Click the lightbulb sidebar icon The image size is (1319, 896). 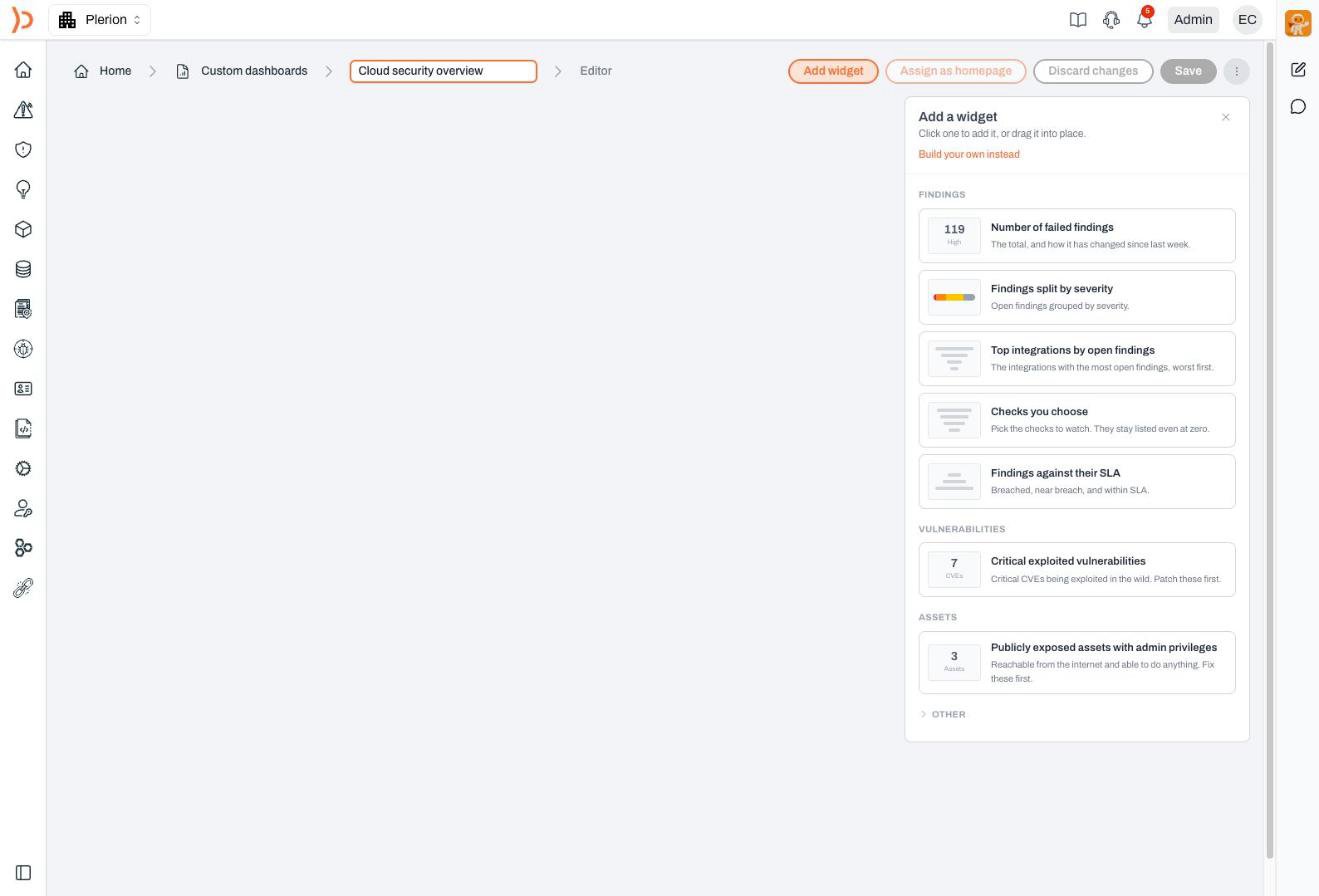pyautogui.click(x=23, y=189)
